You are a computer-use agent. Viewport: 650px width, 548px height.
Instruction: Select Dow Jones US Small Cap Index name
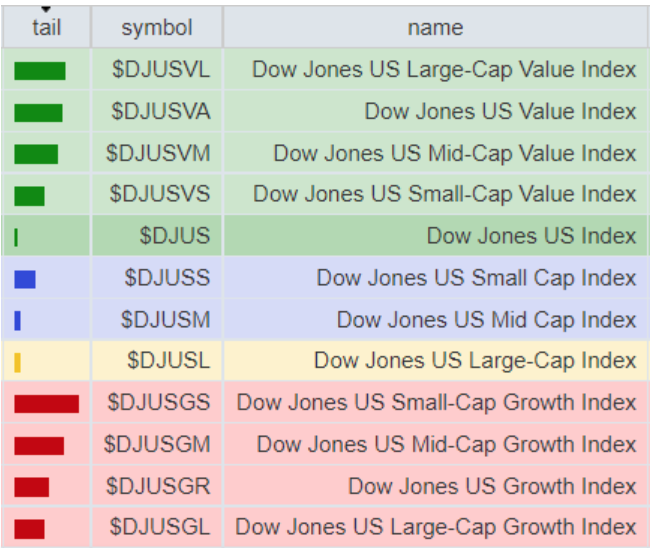pos(476,278)
